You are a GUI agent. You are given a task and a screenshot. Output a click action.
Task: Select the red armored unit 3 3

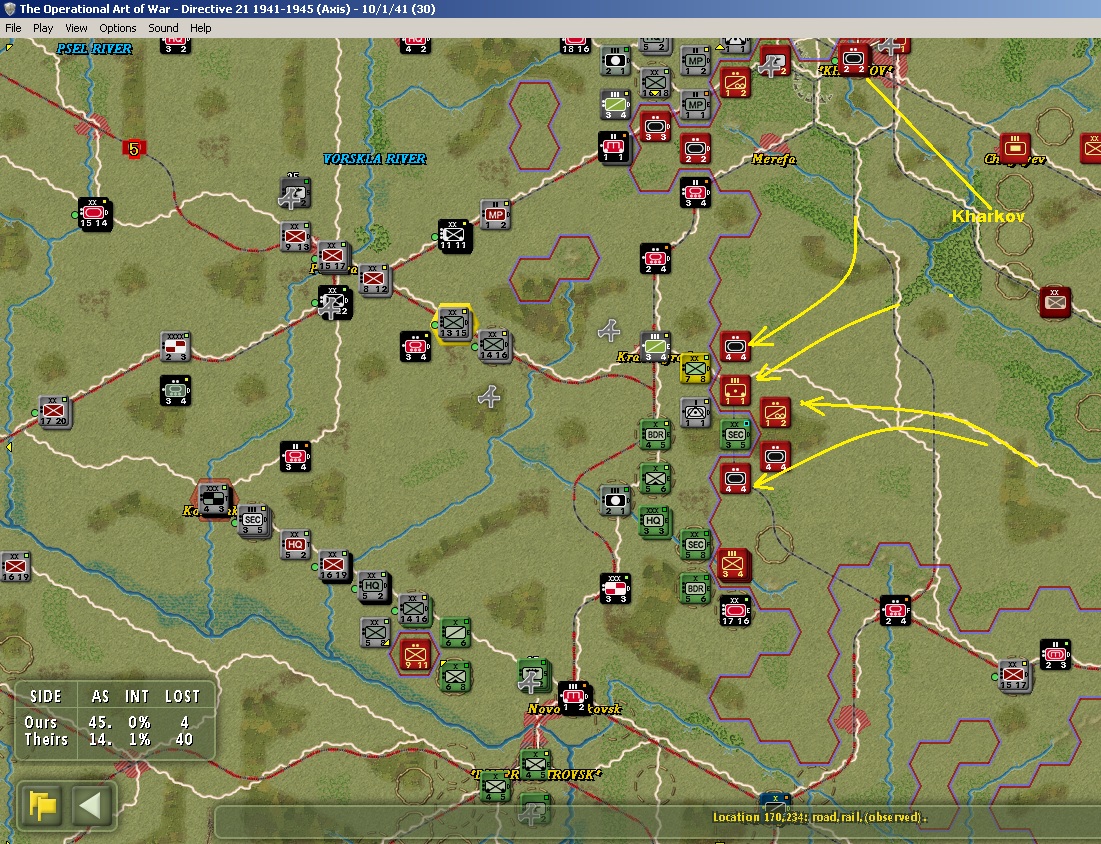tap(655, 128)
